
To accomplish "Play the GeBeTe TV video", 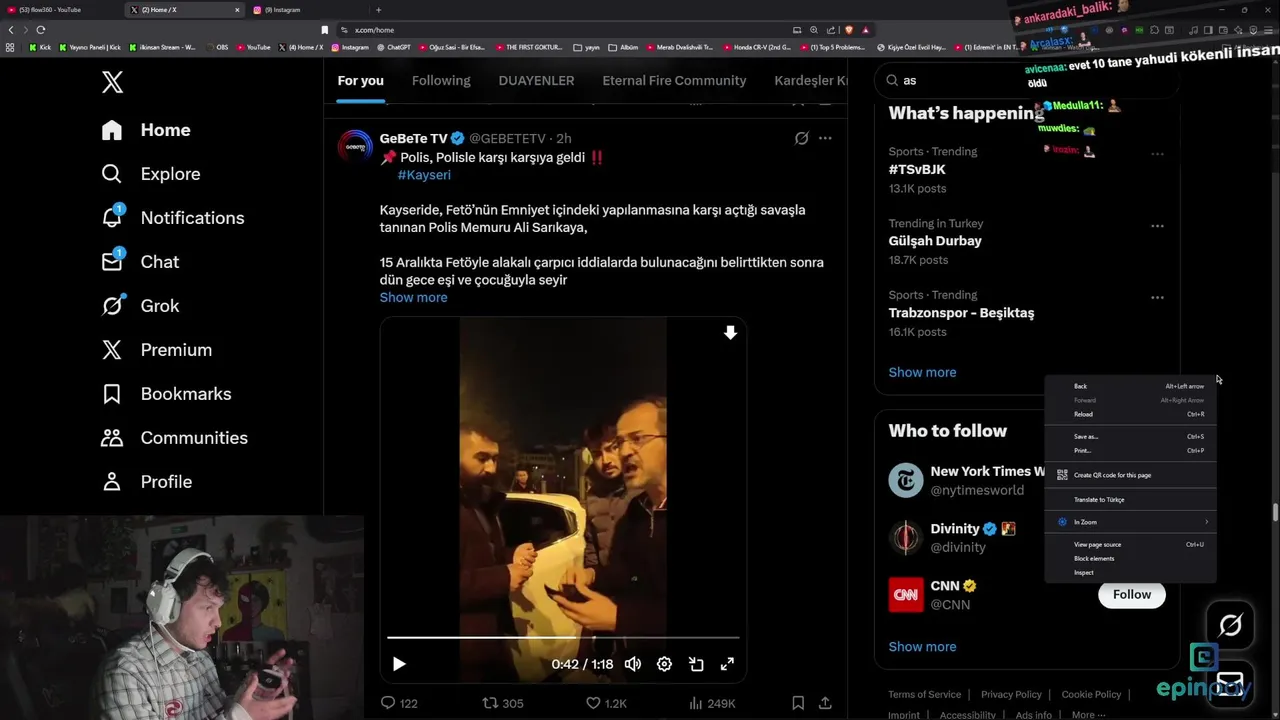I will (x=399, y=664).
